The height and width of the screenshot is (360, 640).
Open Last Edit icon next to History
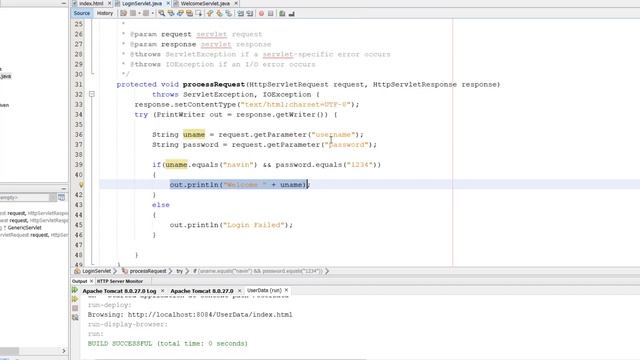[x=123, y=13]
